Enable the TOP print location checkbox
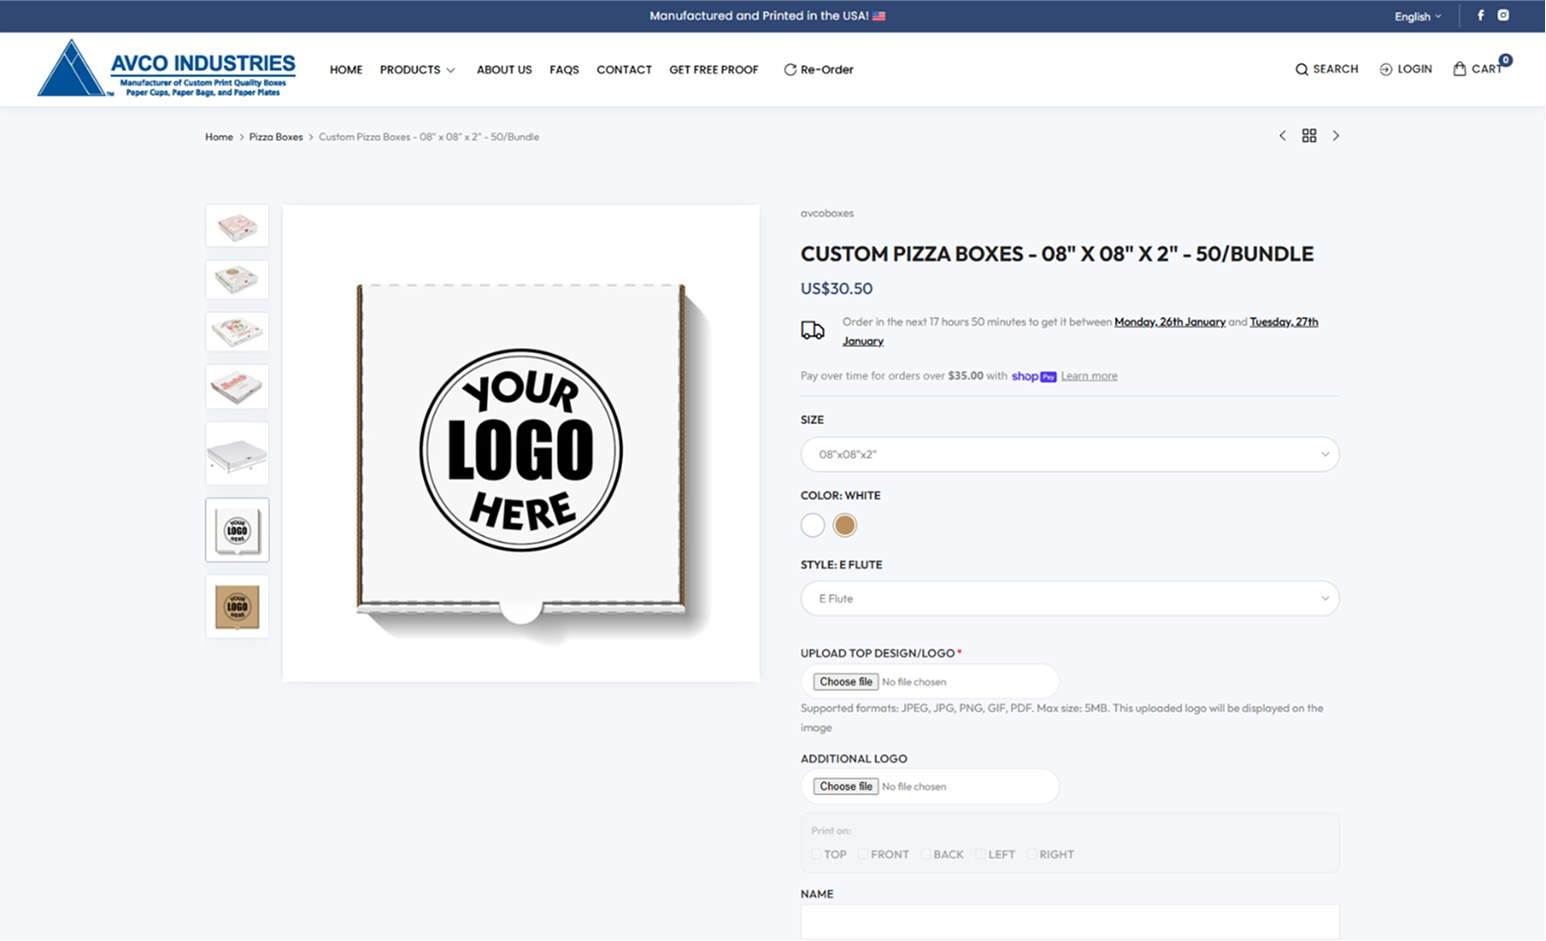The height and width of the screenshot is (941, 1546). 815,854
